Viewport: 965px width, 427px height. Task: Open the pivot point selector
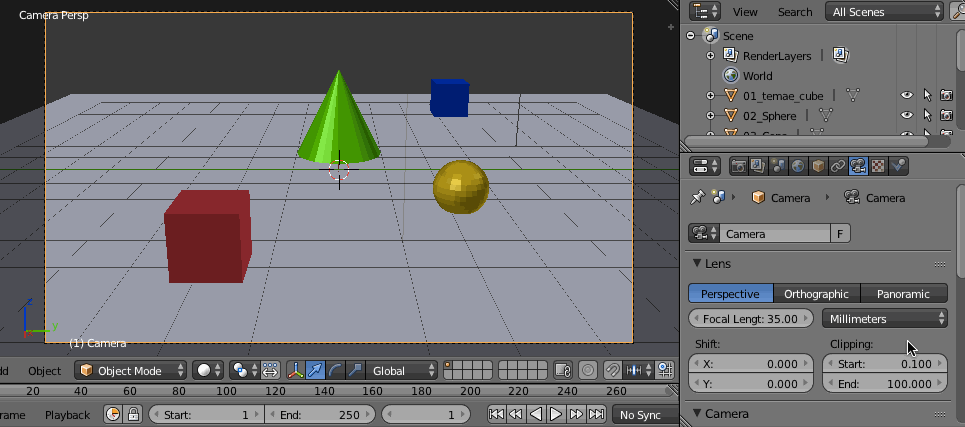[243, 370]
